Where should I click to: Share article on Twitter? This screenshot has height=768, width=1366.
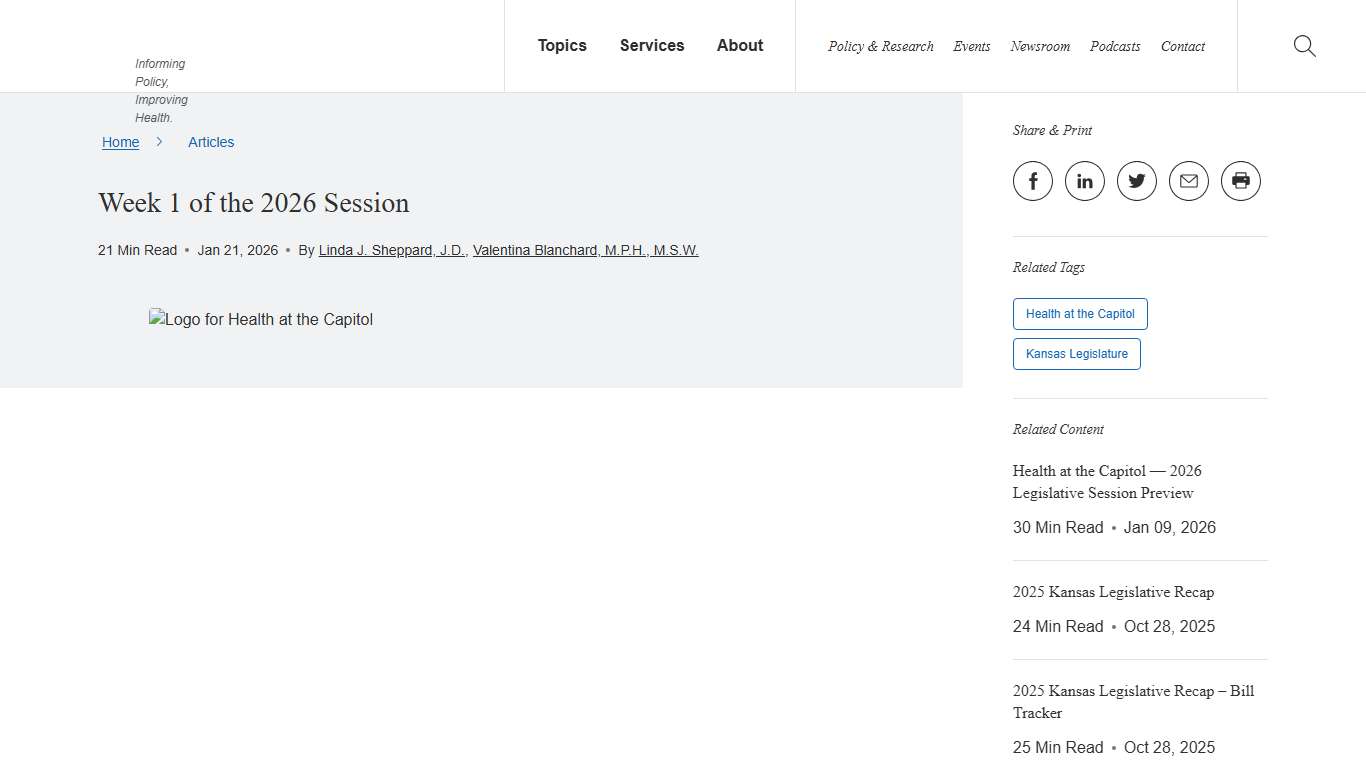click(1137, 181)
